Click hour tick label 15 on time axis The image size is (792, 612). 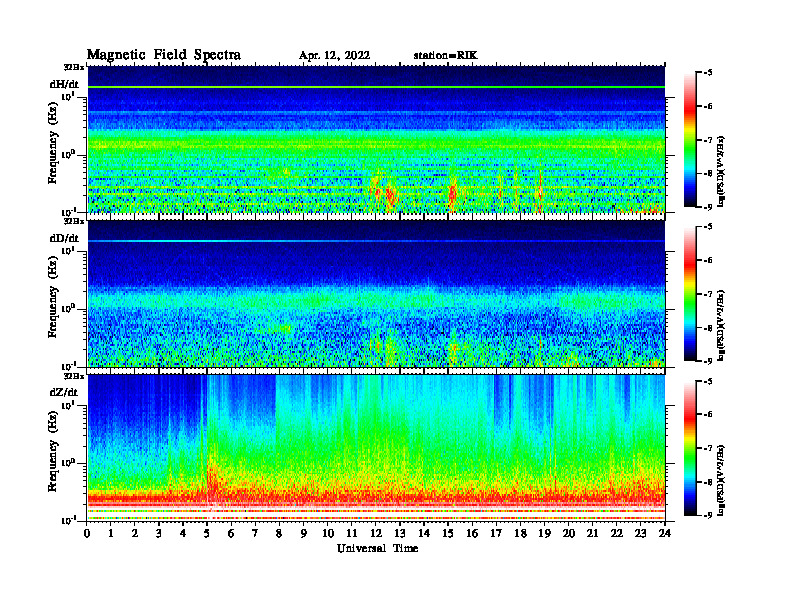448,533
